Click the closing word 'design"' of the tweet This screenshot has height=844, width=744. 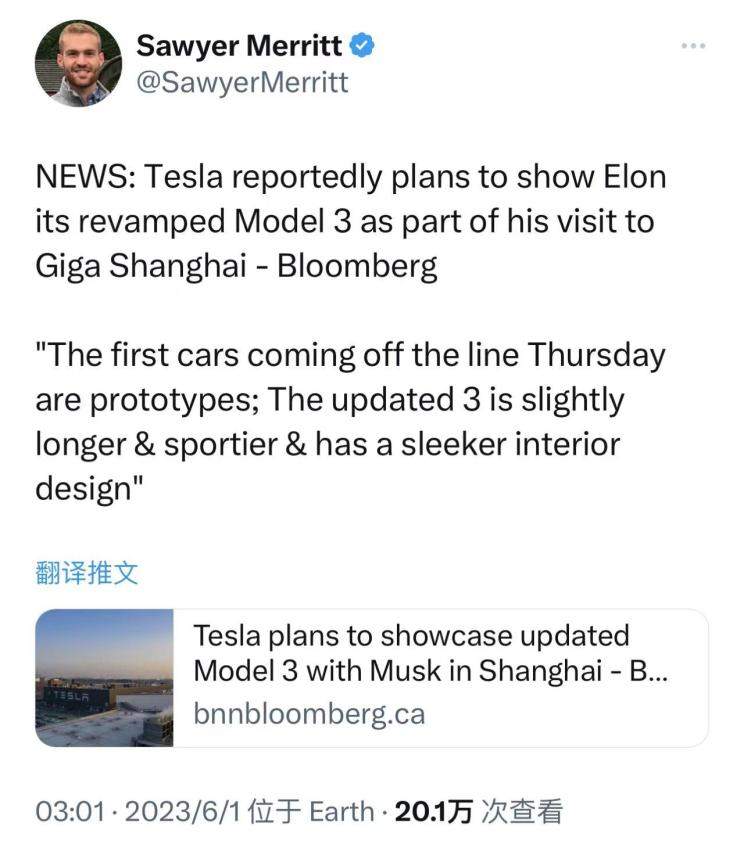pos(89,490)
